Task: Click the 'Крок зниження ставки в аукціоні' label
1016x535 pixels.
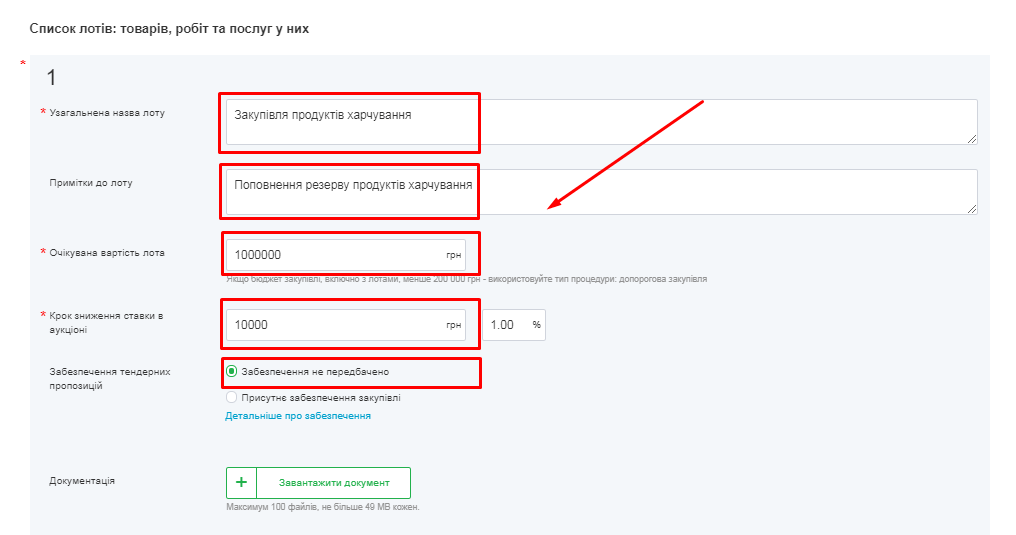Action: (x=106, y=322)
